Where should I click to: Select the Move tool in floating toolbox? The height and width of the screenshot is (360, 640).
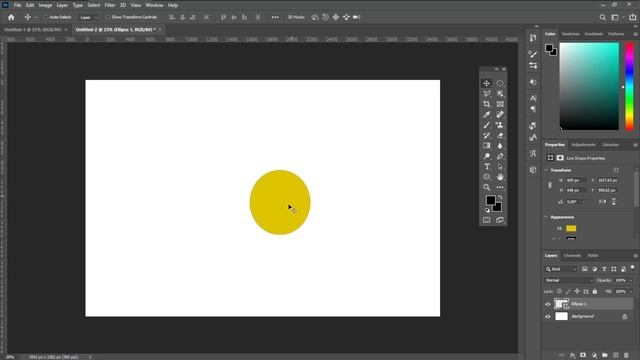[487, 83]
